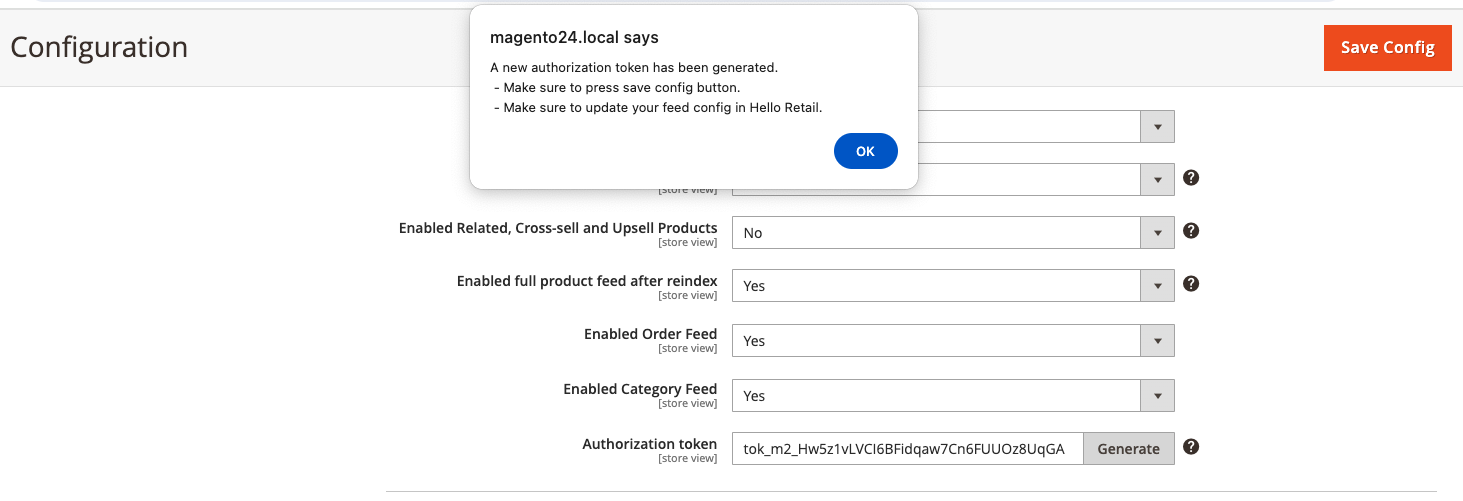Click the Authorization token text field
The height and width of the screenshot is (501, 1463).
click(x=907, y=449)
